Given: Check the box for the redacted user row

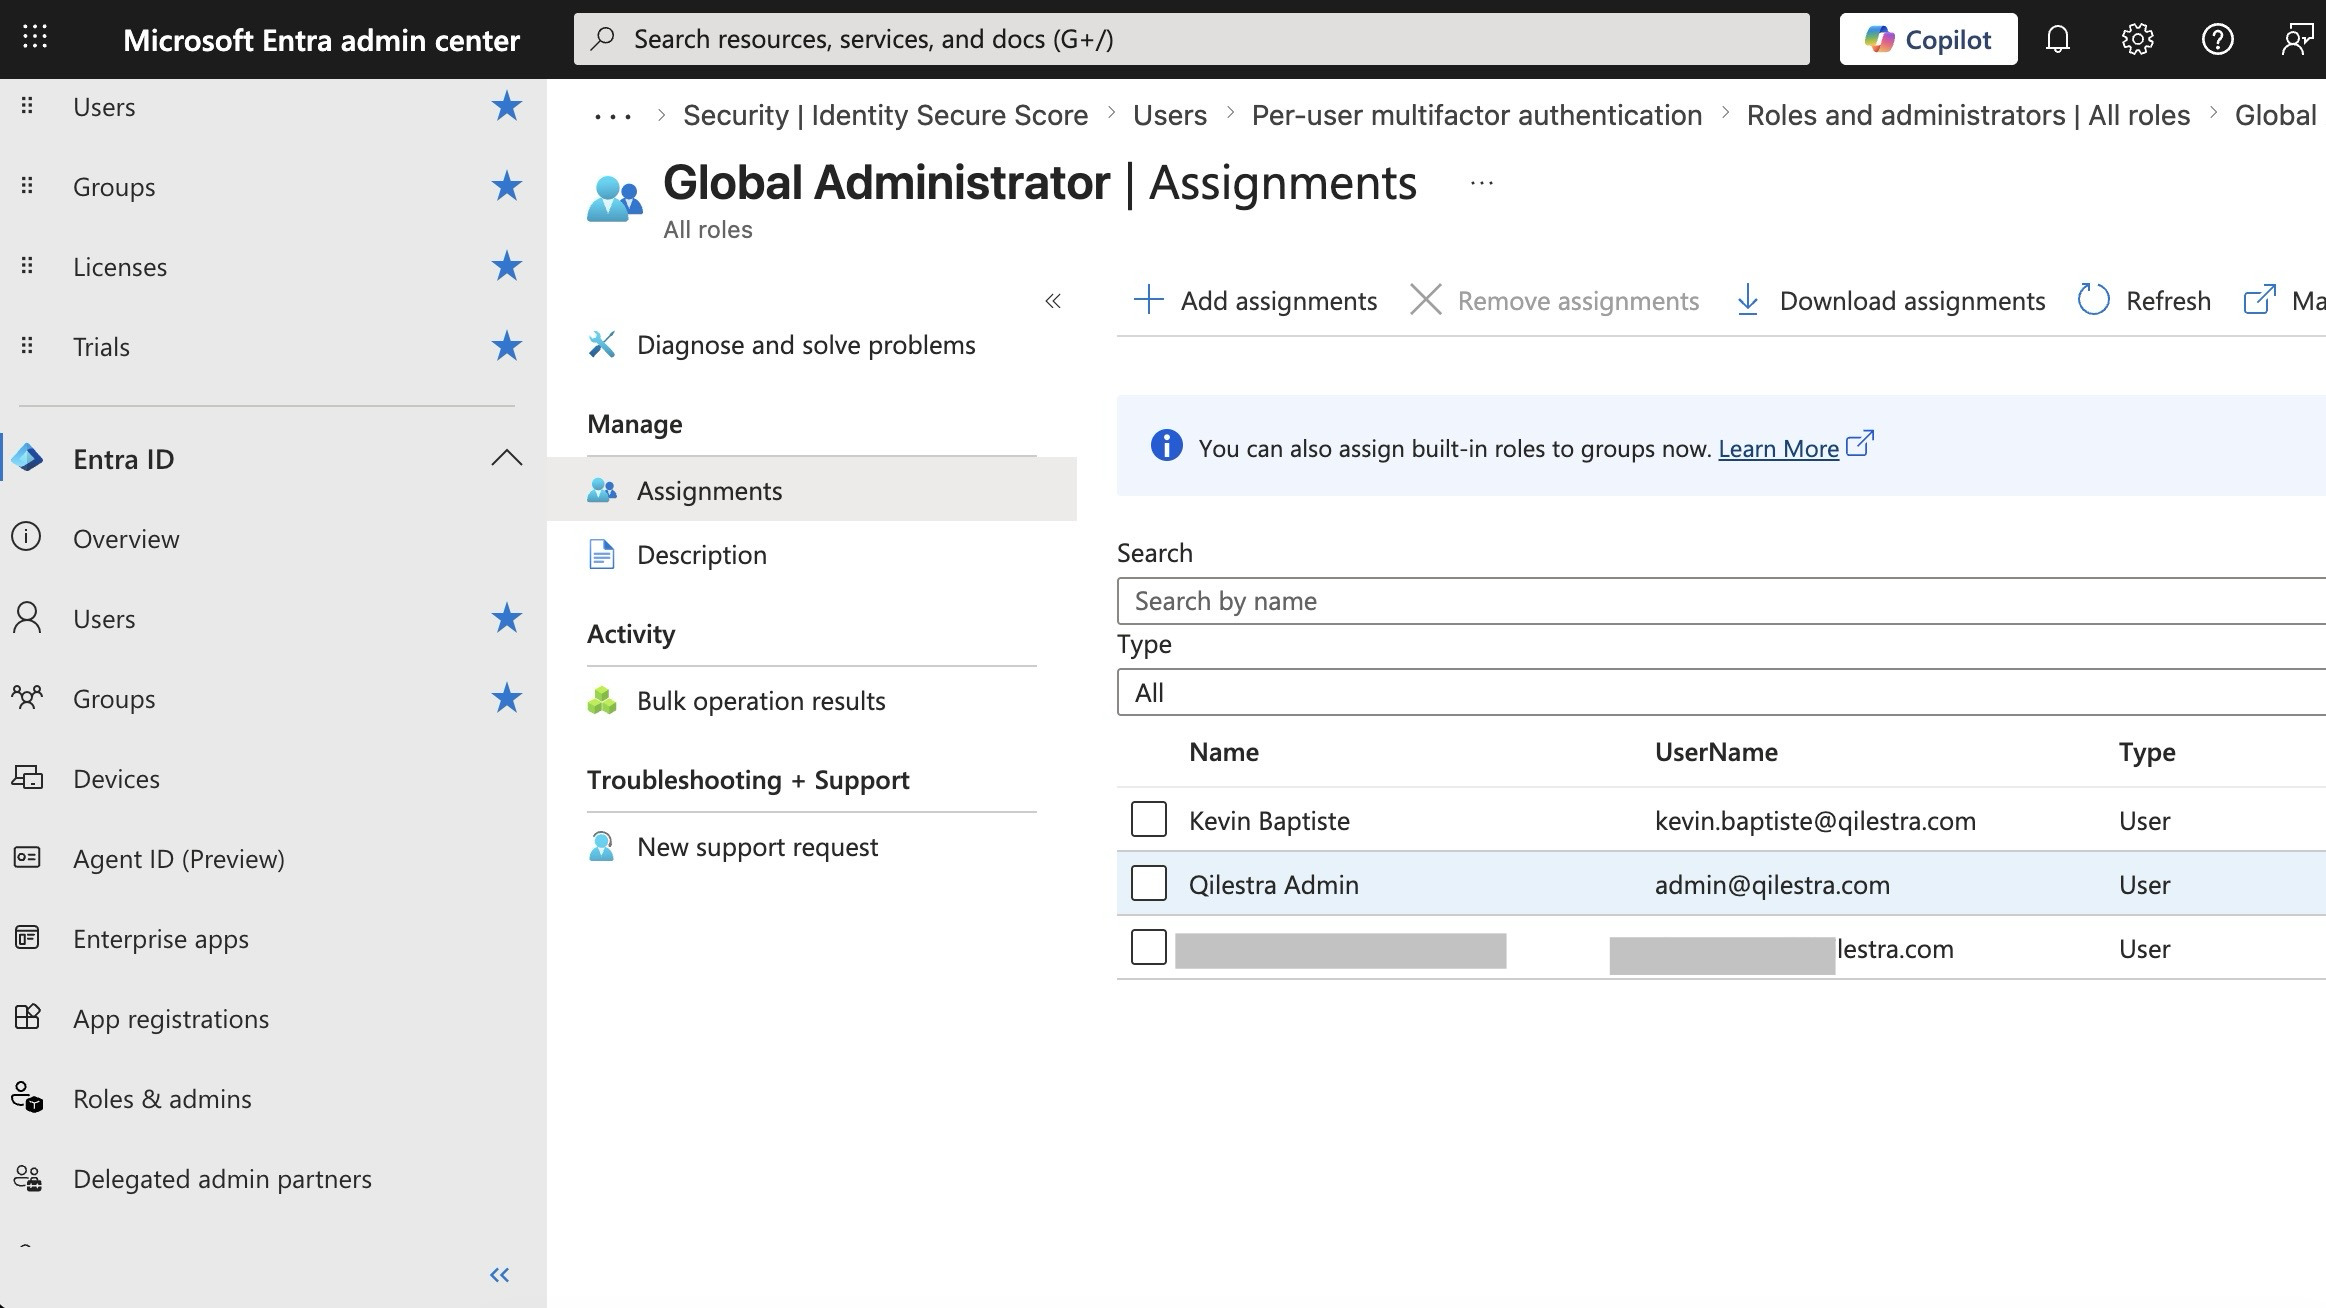Looking at the screenshot, I should pyautogui.click(x=1149, y=947).
